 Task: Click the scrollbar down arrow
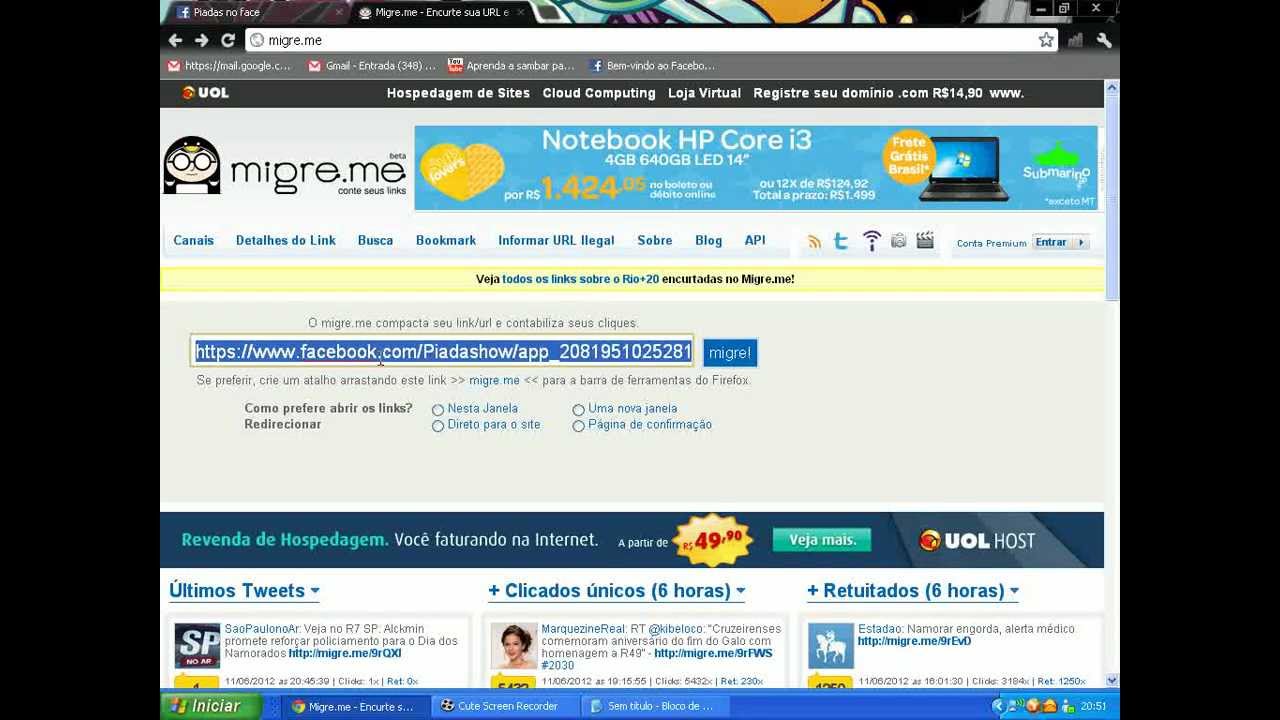pos(1112,681)
